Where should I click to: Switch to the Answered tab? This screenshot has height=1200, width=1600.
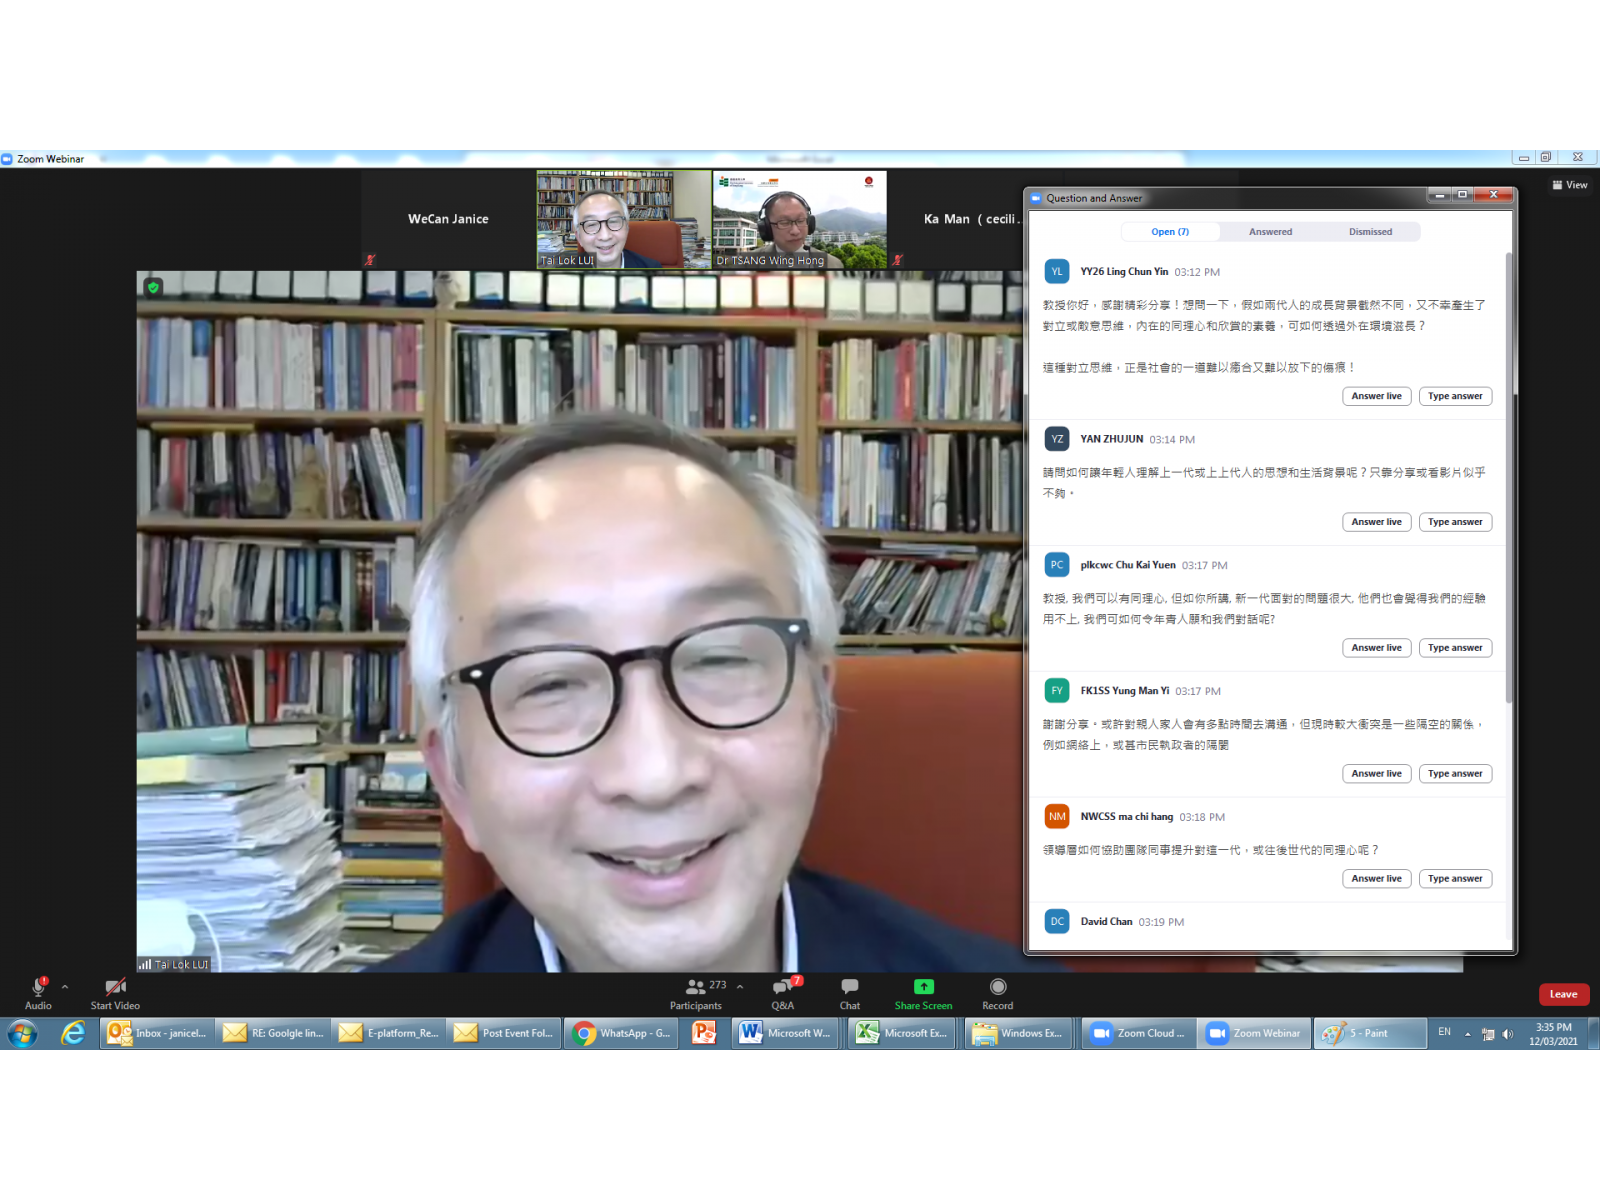[x=1270, y=232]
